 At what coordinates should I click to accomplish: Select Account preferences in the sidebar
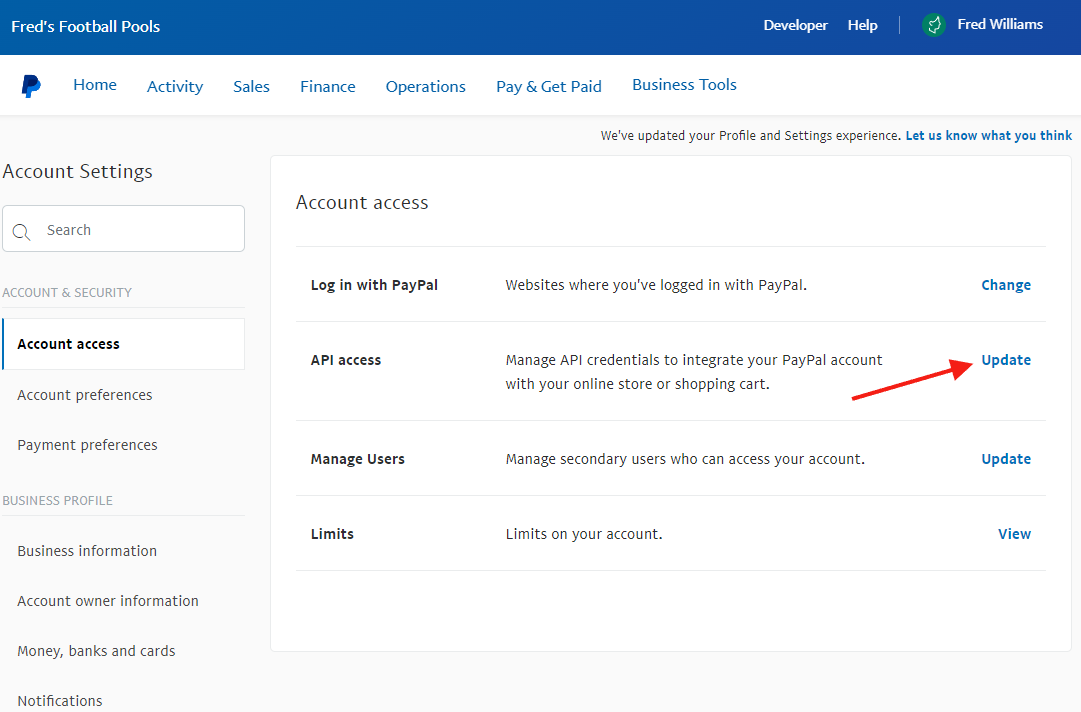(x=85, y=395)
